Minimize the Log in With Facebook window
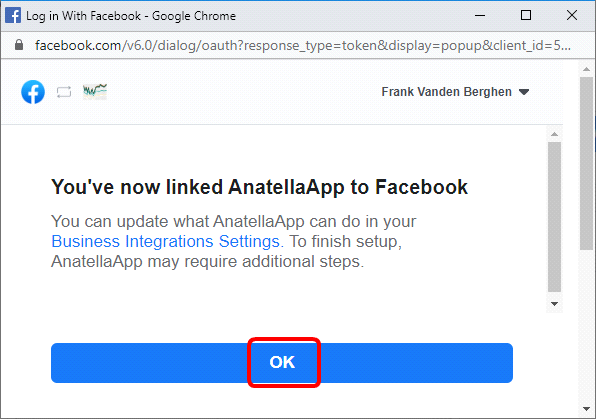Image resolution: width=596 pixels, height=419 pixels. click(x=480, y=16)
